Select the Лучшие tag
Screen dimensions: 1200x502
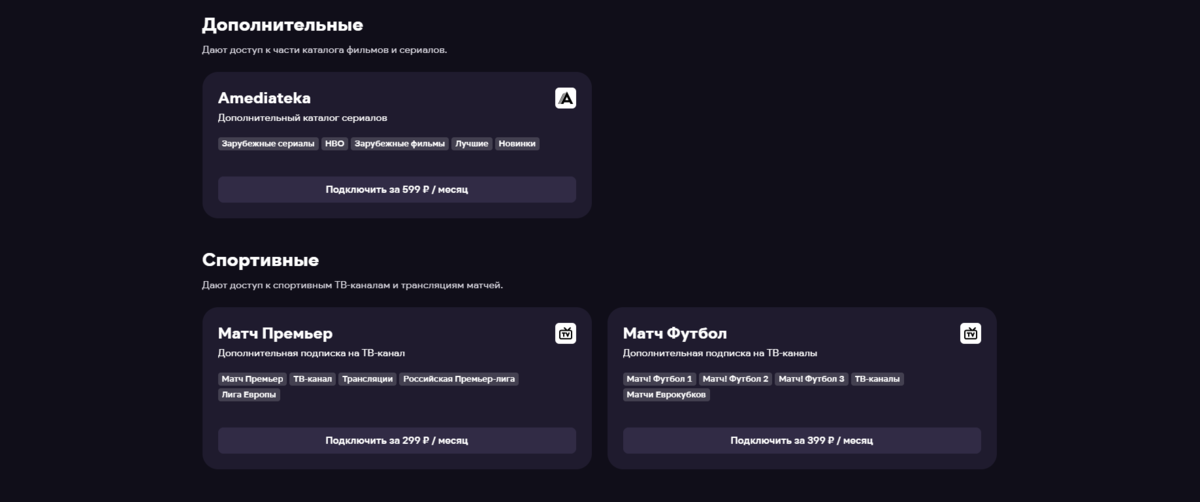tap(472, 144)
